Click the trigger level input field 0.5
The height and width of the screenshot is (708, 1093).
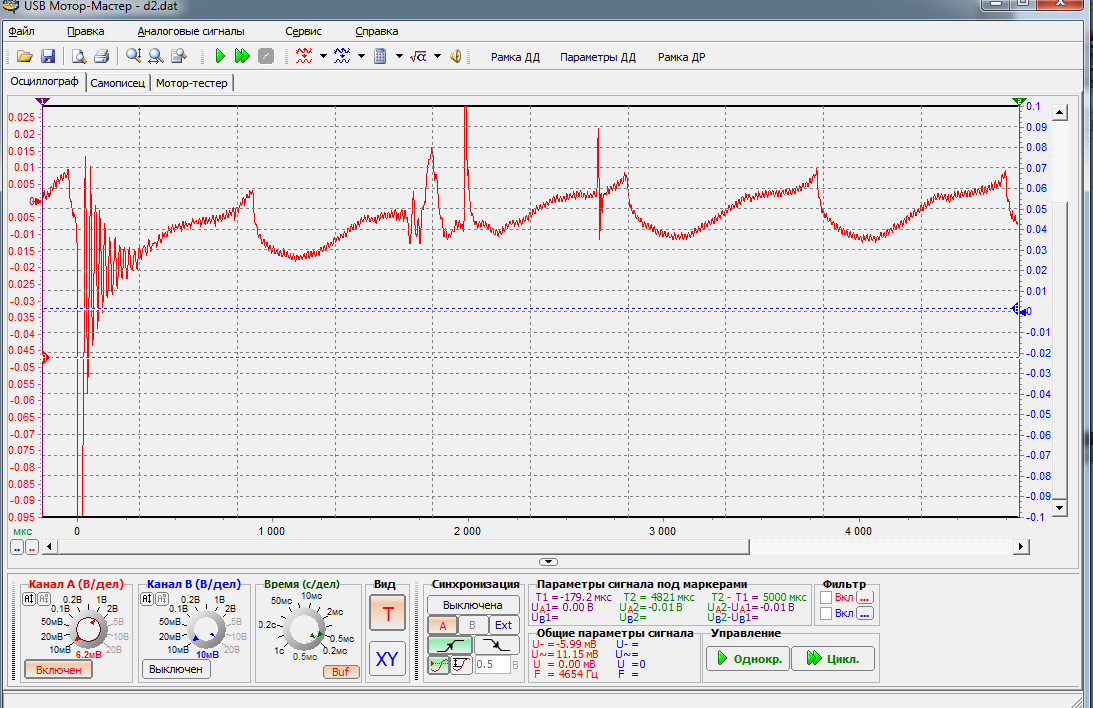pos(492,665)
